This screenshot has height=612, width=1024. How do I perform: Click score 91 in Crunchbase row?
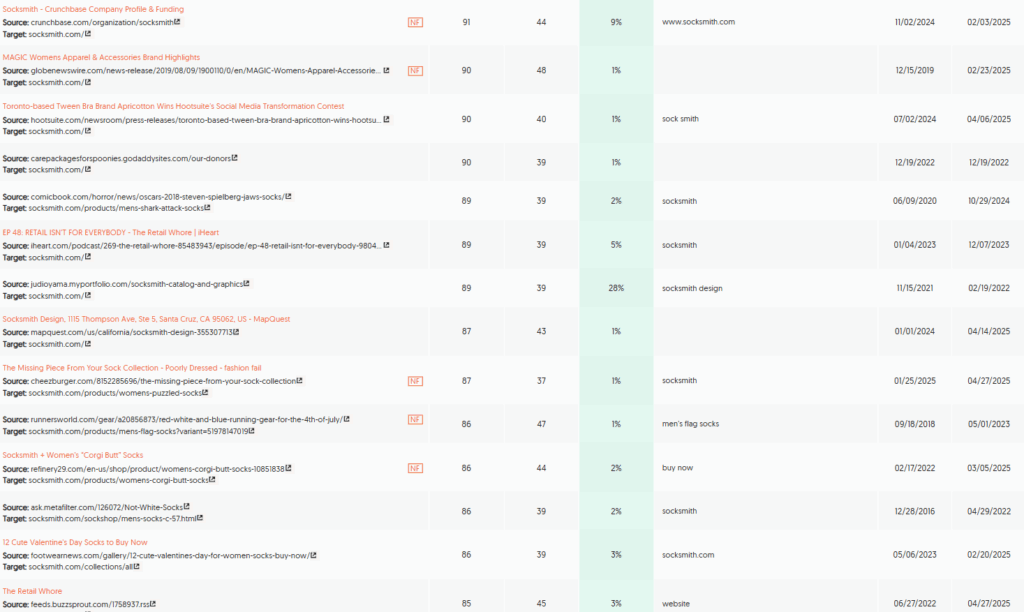pos(466,22)
